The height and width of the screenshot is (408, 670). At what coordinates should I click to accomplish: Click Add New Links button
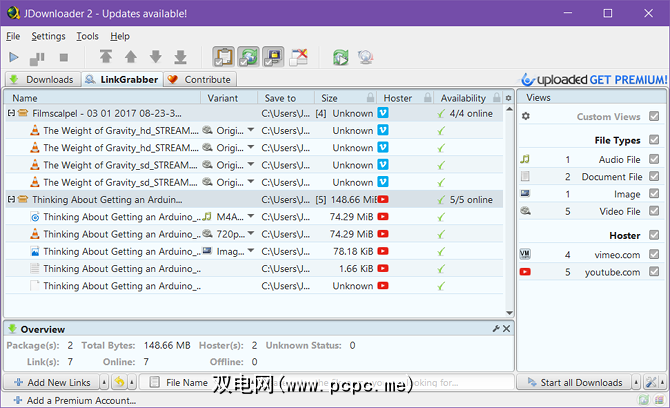click(52, 382)
